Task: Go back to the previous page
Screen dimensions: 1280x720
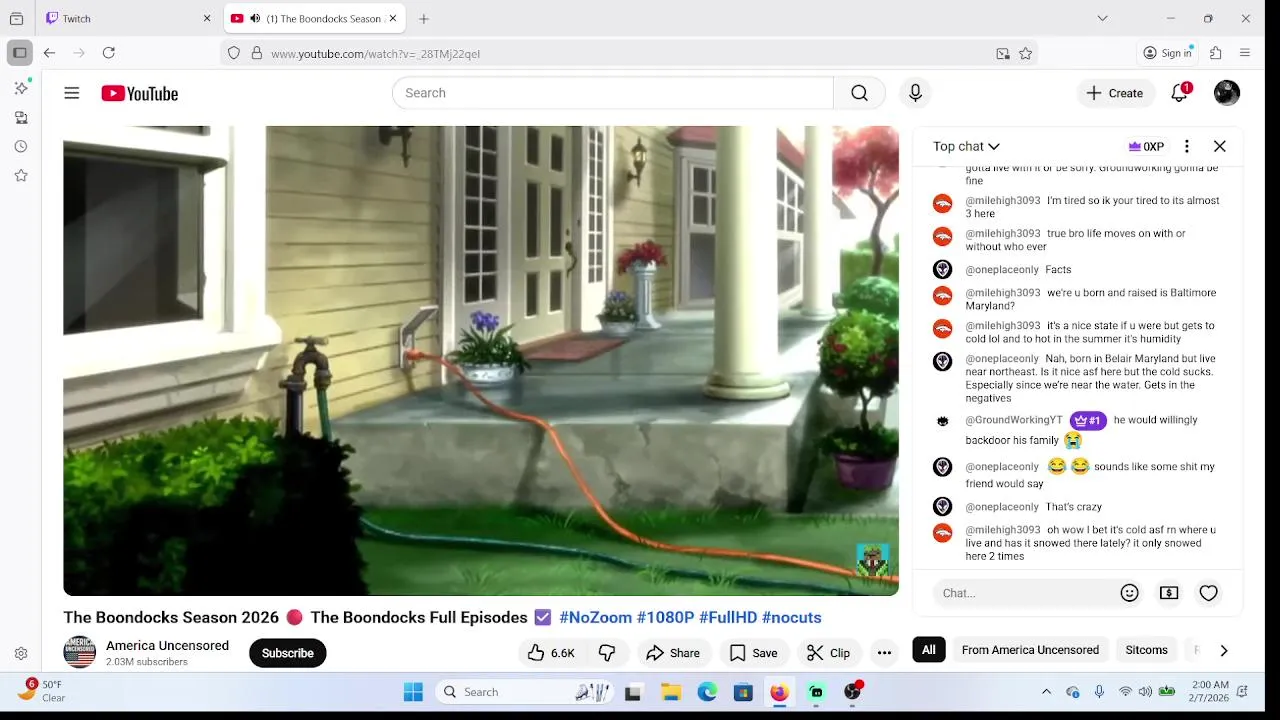Action: coord(49,53)
